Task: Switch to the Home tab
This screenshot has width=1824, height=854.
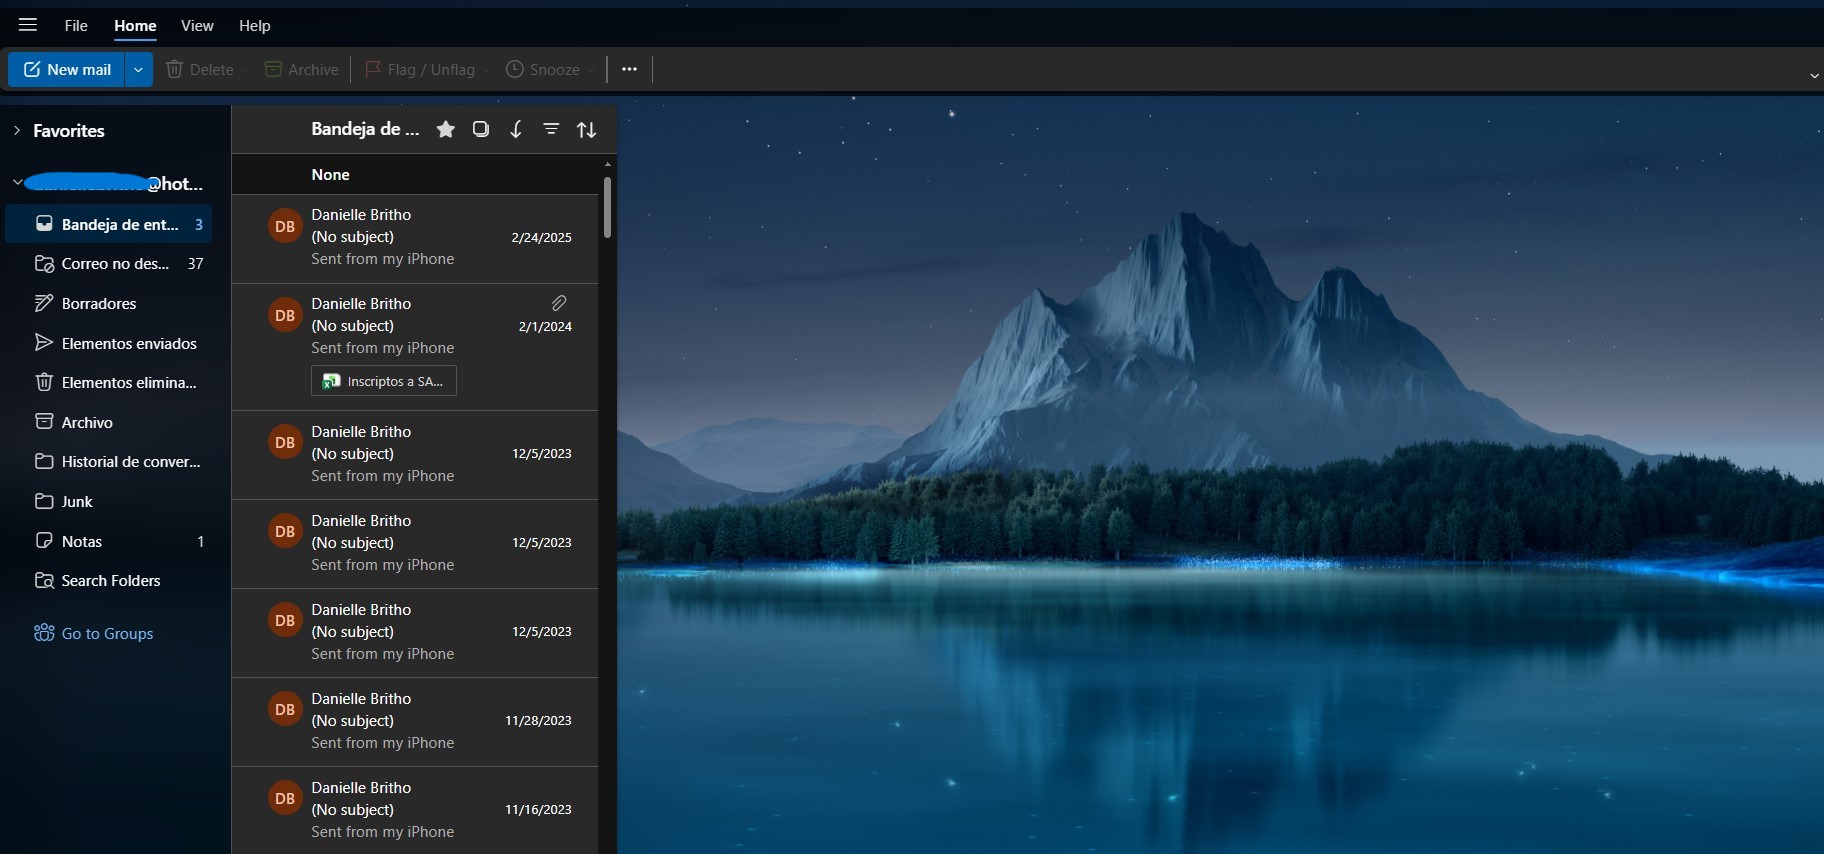Action: click(135, 25)
